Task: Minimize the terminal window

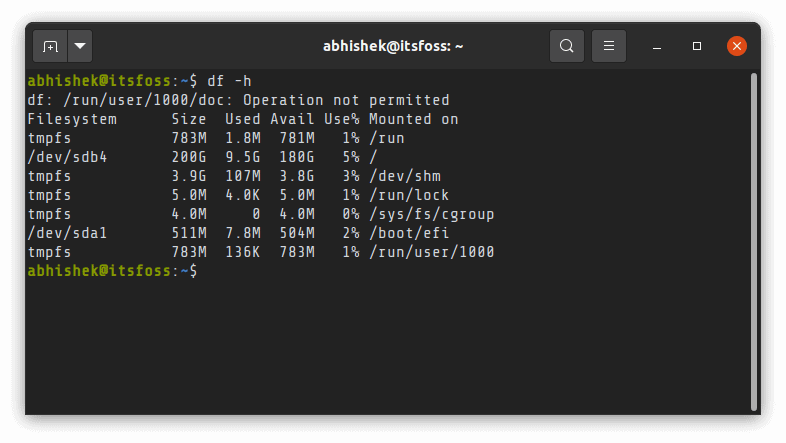Action: (x=658, y=46)
